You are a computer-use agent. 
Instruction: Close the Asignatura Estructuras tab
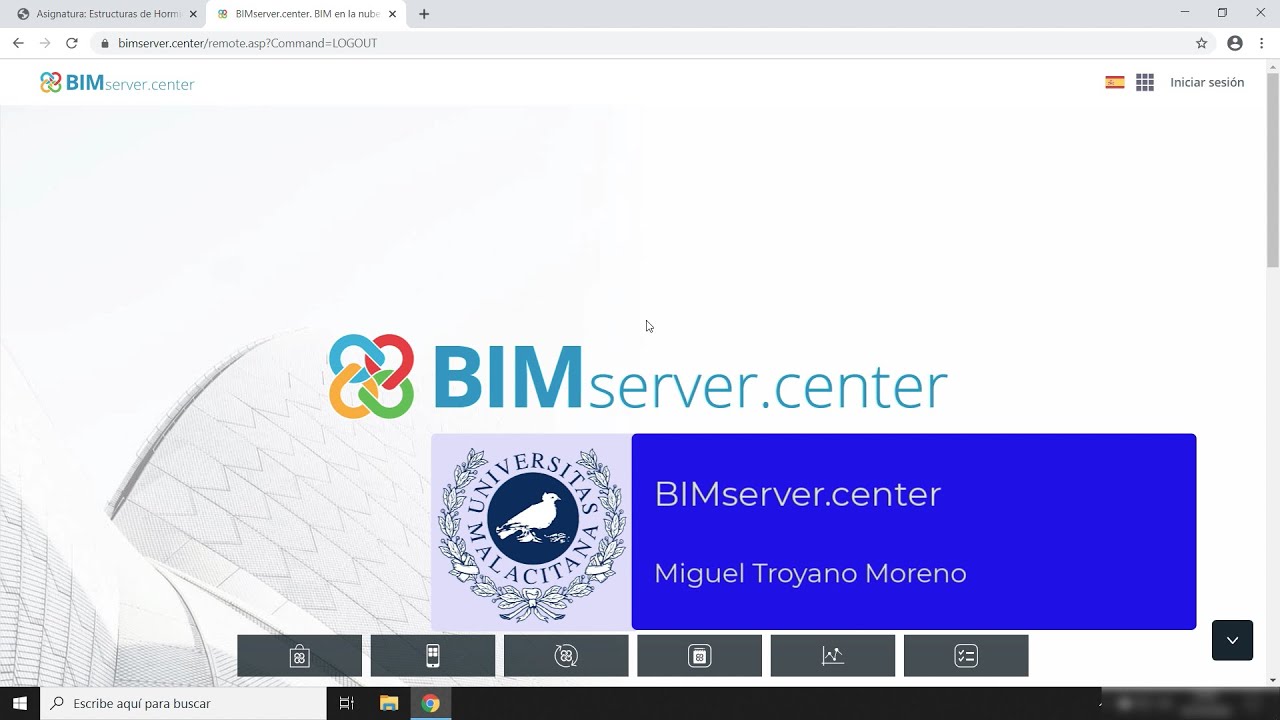tap(193, 14)
